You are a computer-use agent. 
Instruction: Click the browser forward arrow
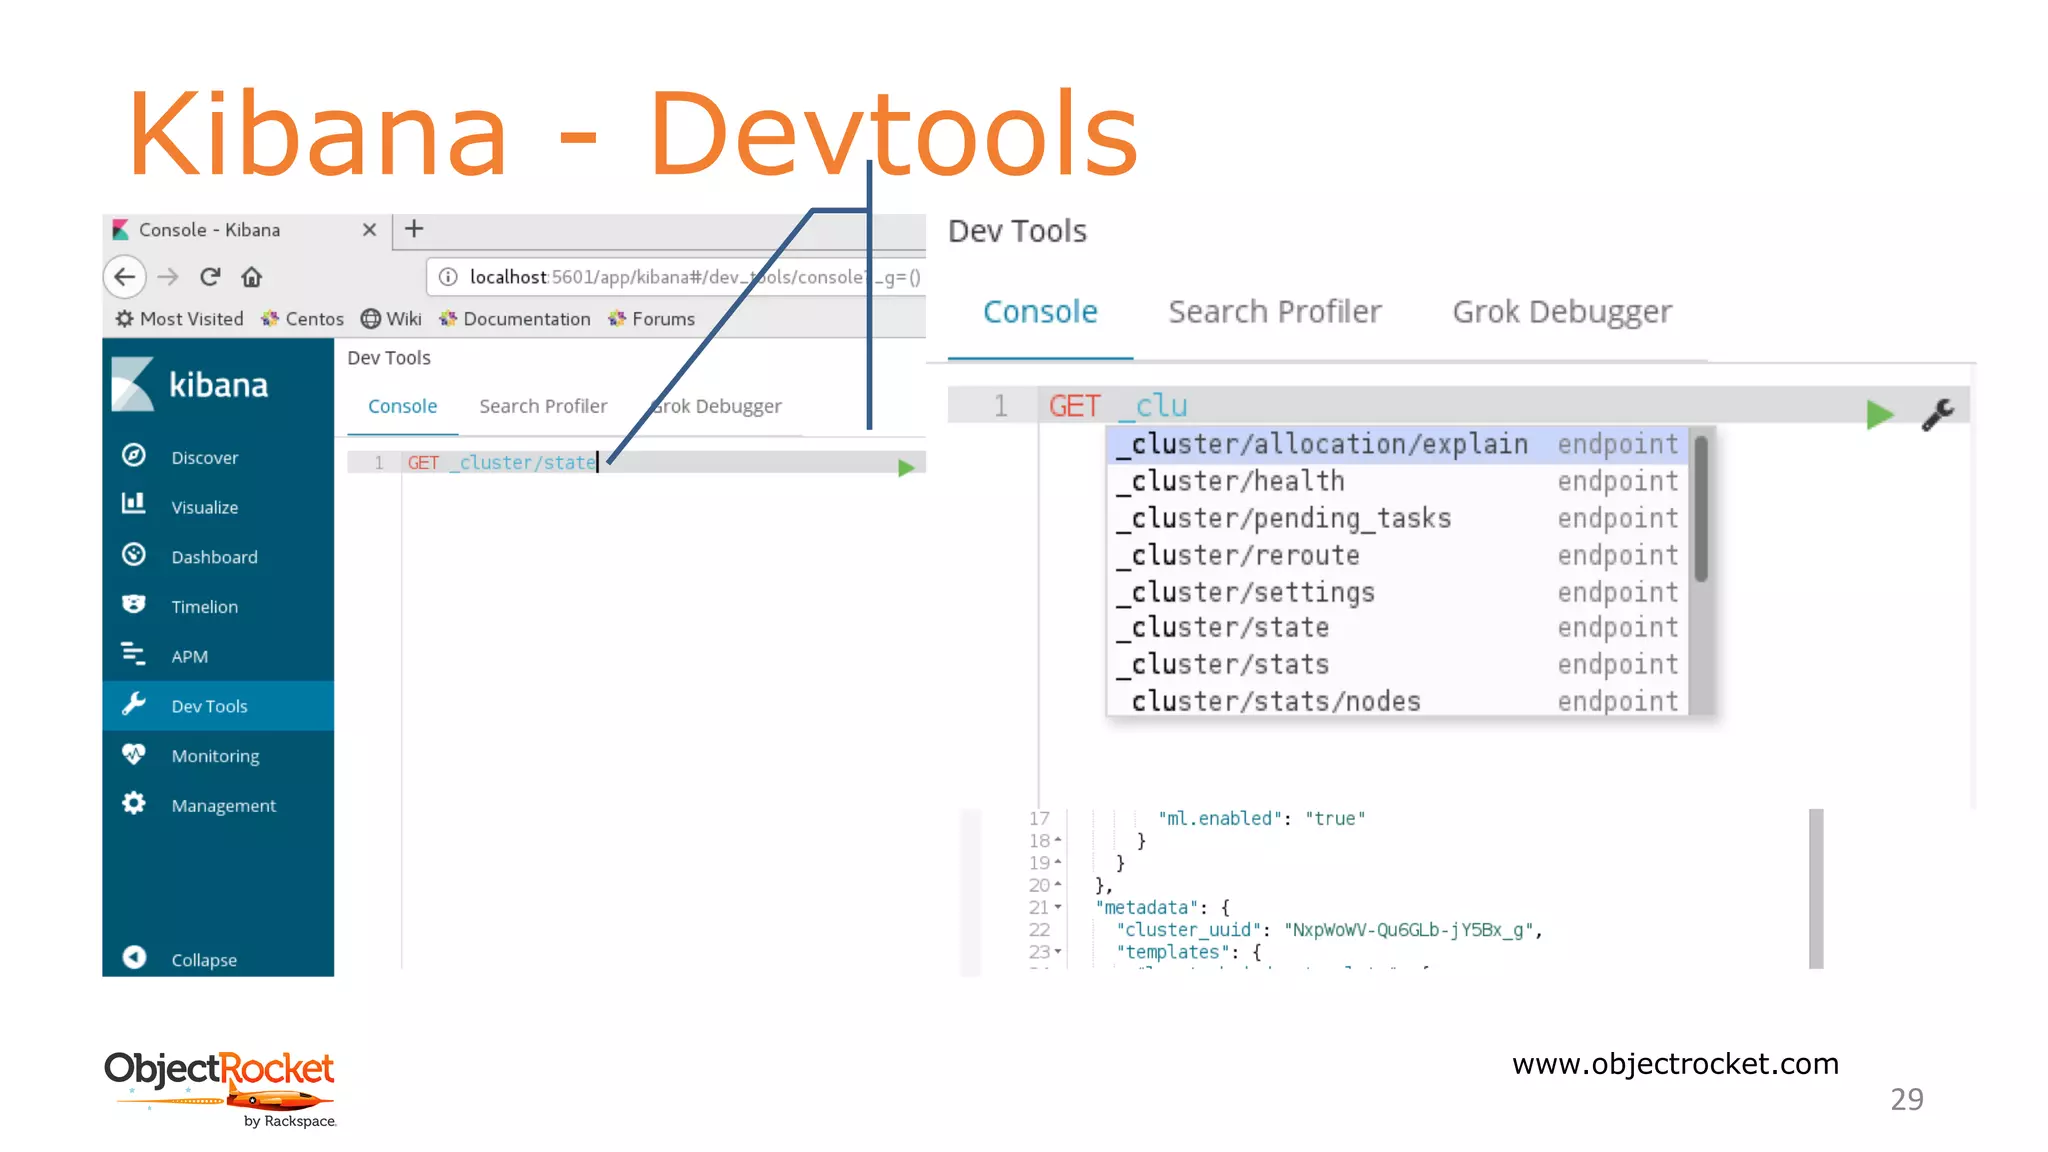tap(168, 277)
